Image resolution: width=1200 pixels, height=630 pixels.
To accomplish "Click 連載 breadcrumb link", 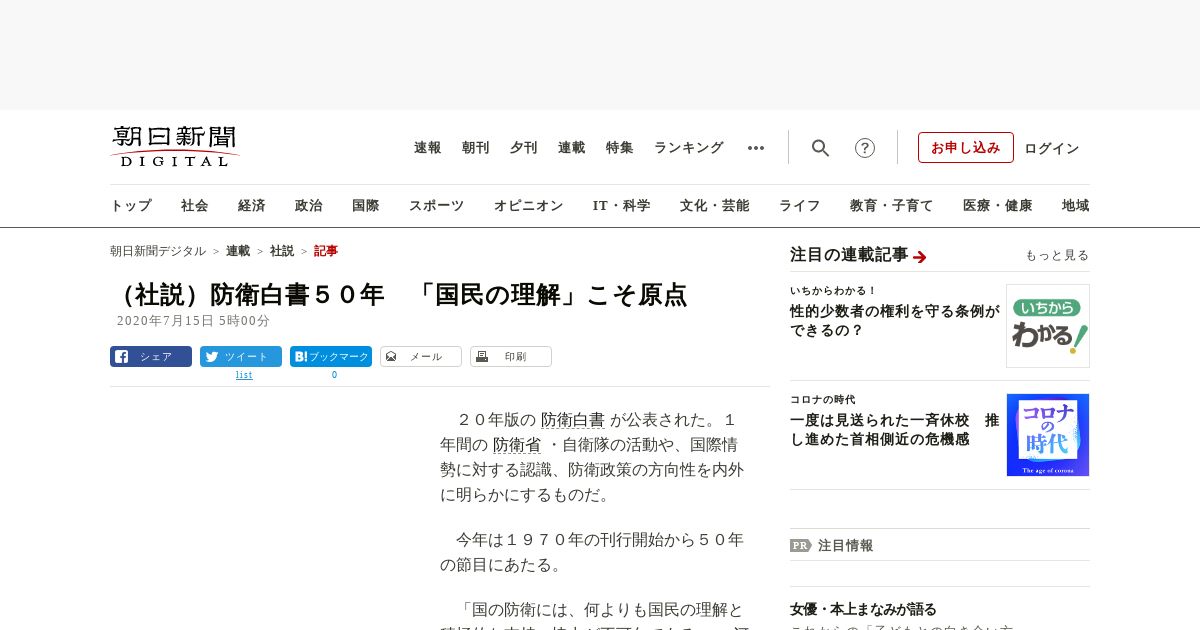I will [x=238, y=251].
